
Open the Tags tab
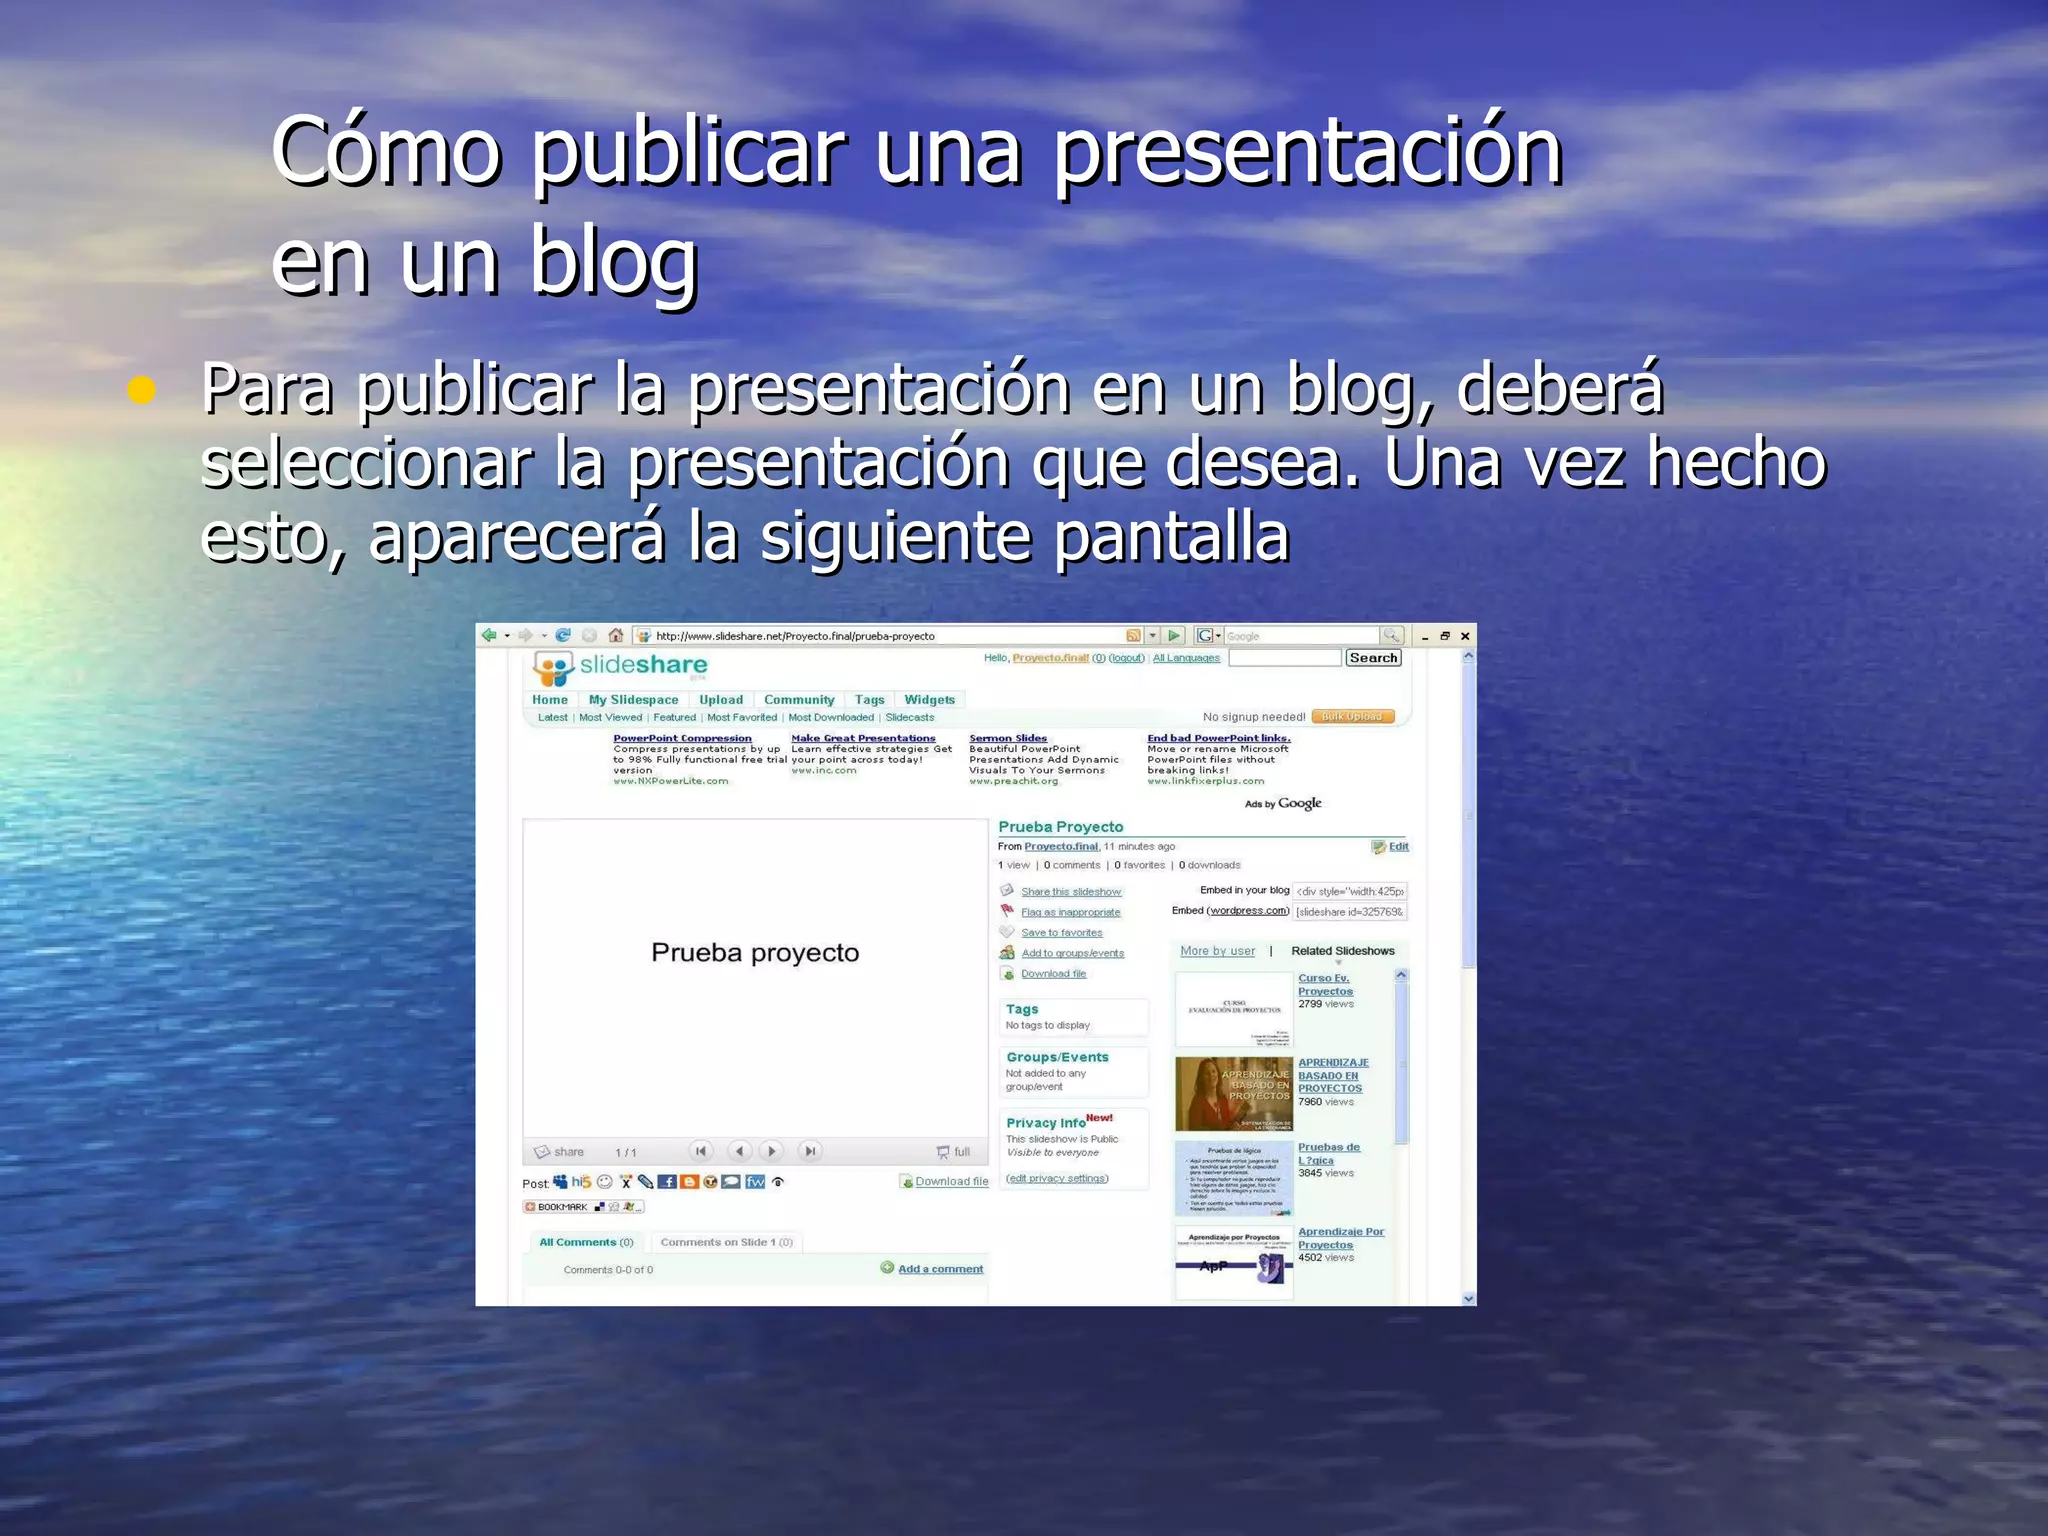[x=869, y=699]
